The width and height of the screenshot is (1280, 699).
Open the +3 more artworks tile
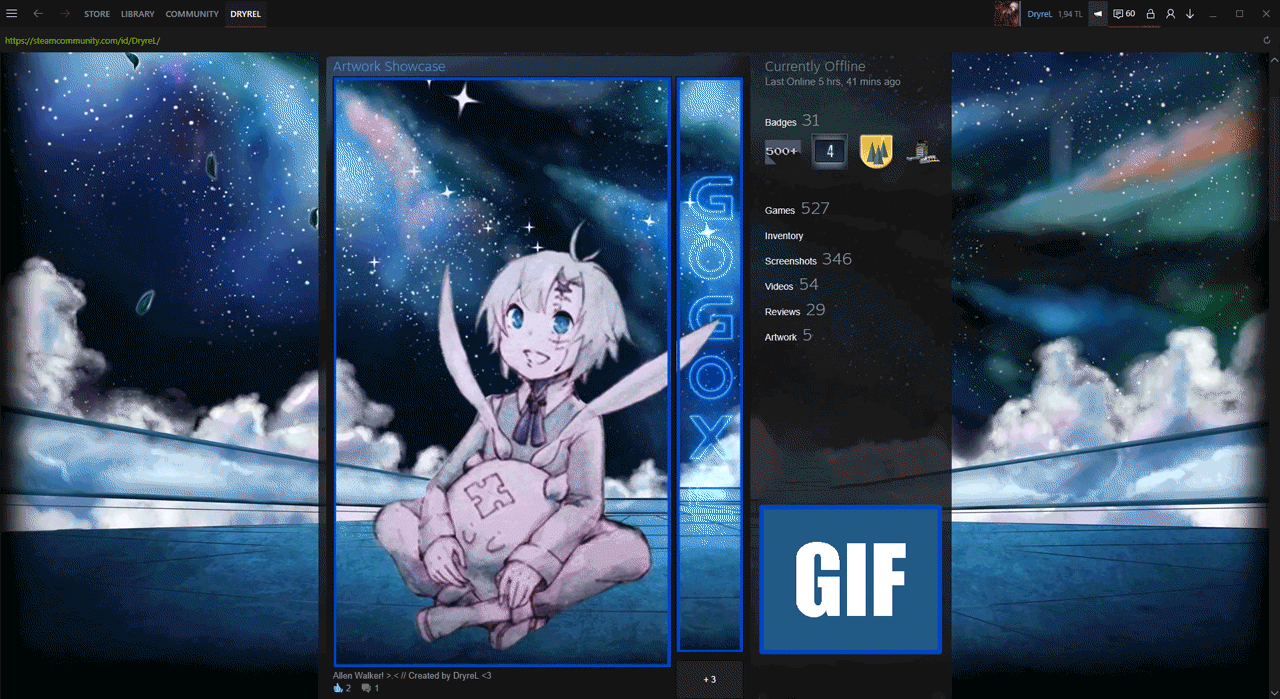[710, 679]
